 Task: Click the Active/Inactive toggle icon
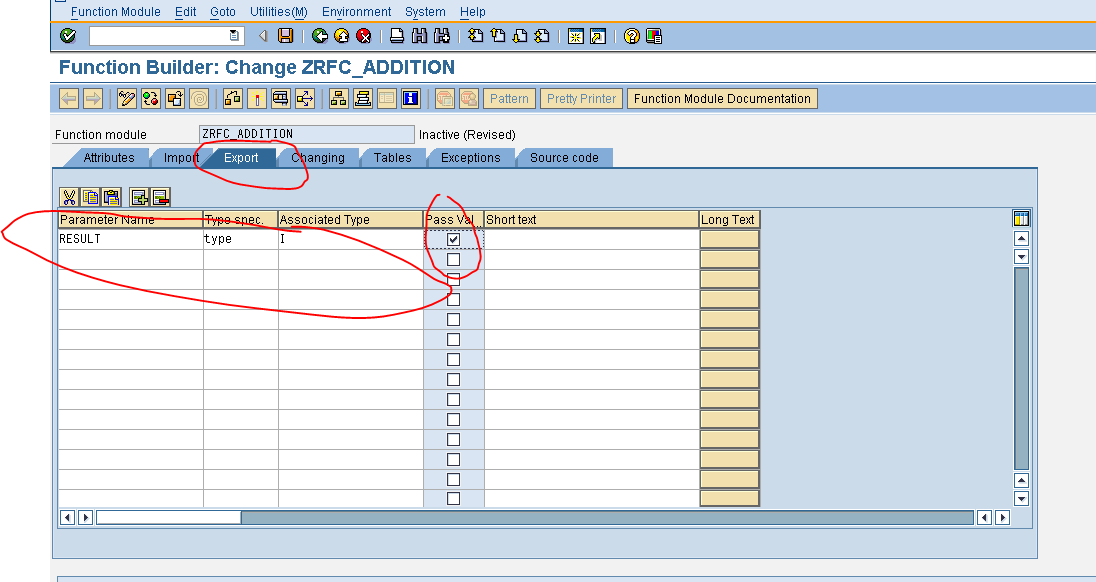(150, 99)
